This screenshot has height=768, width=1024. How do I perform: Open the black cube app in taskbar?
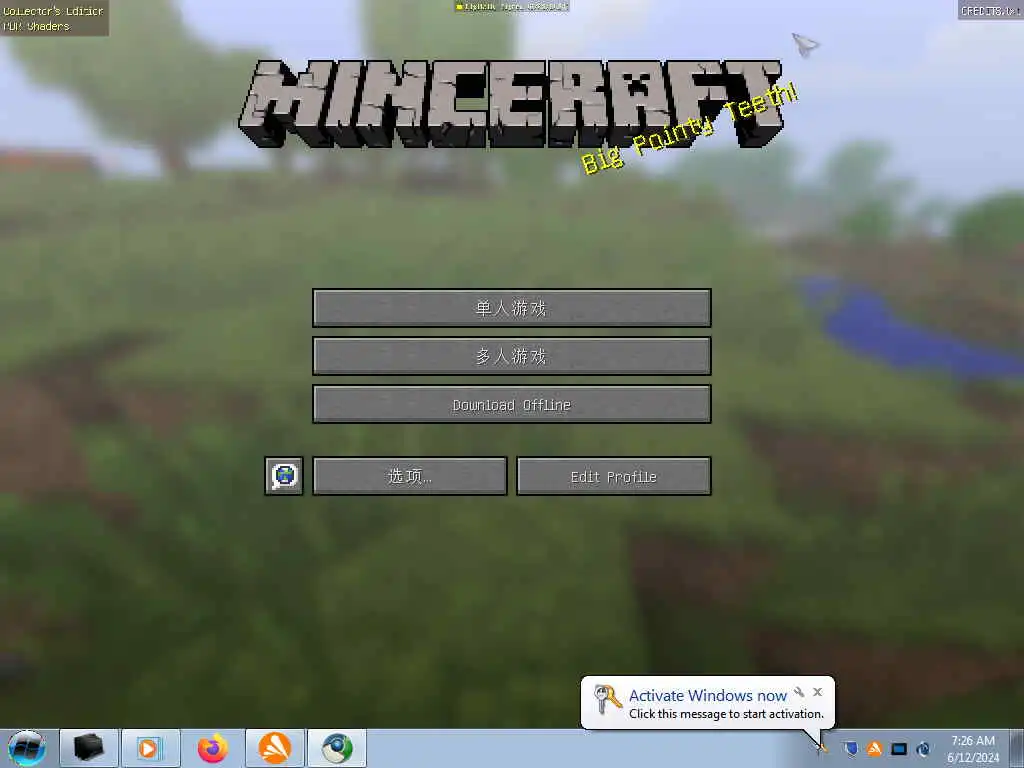pos(89,748)
